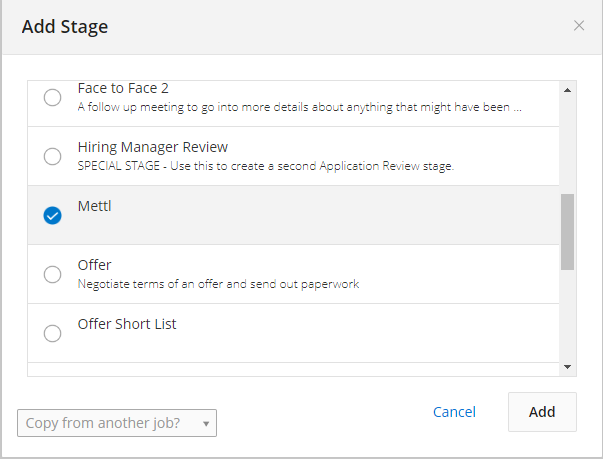Toggle the checked Mettl radio button

pyautogui.click(x=52, y=215)
